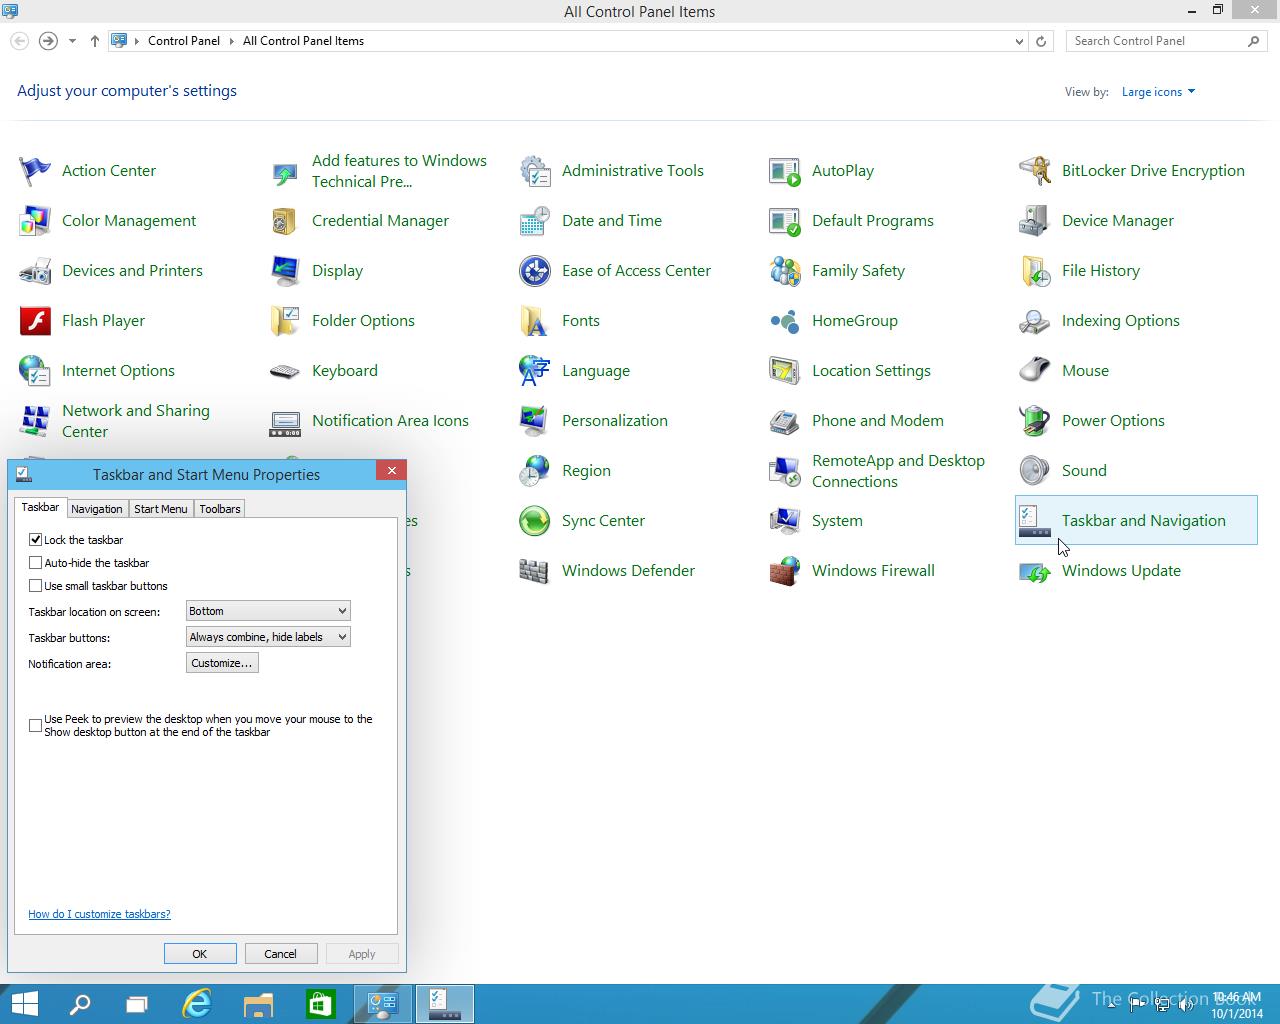Open the Device Manager icon

pyautogui.click(x=1035, y=221)
